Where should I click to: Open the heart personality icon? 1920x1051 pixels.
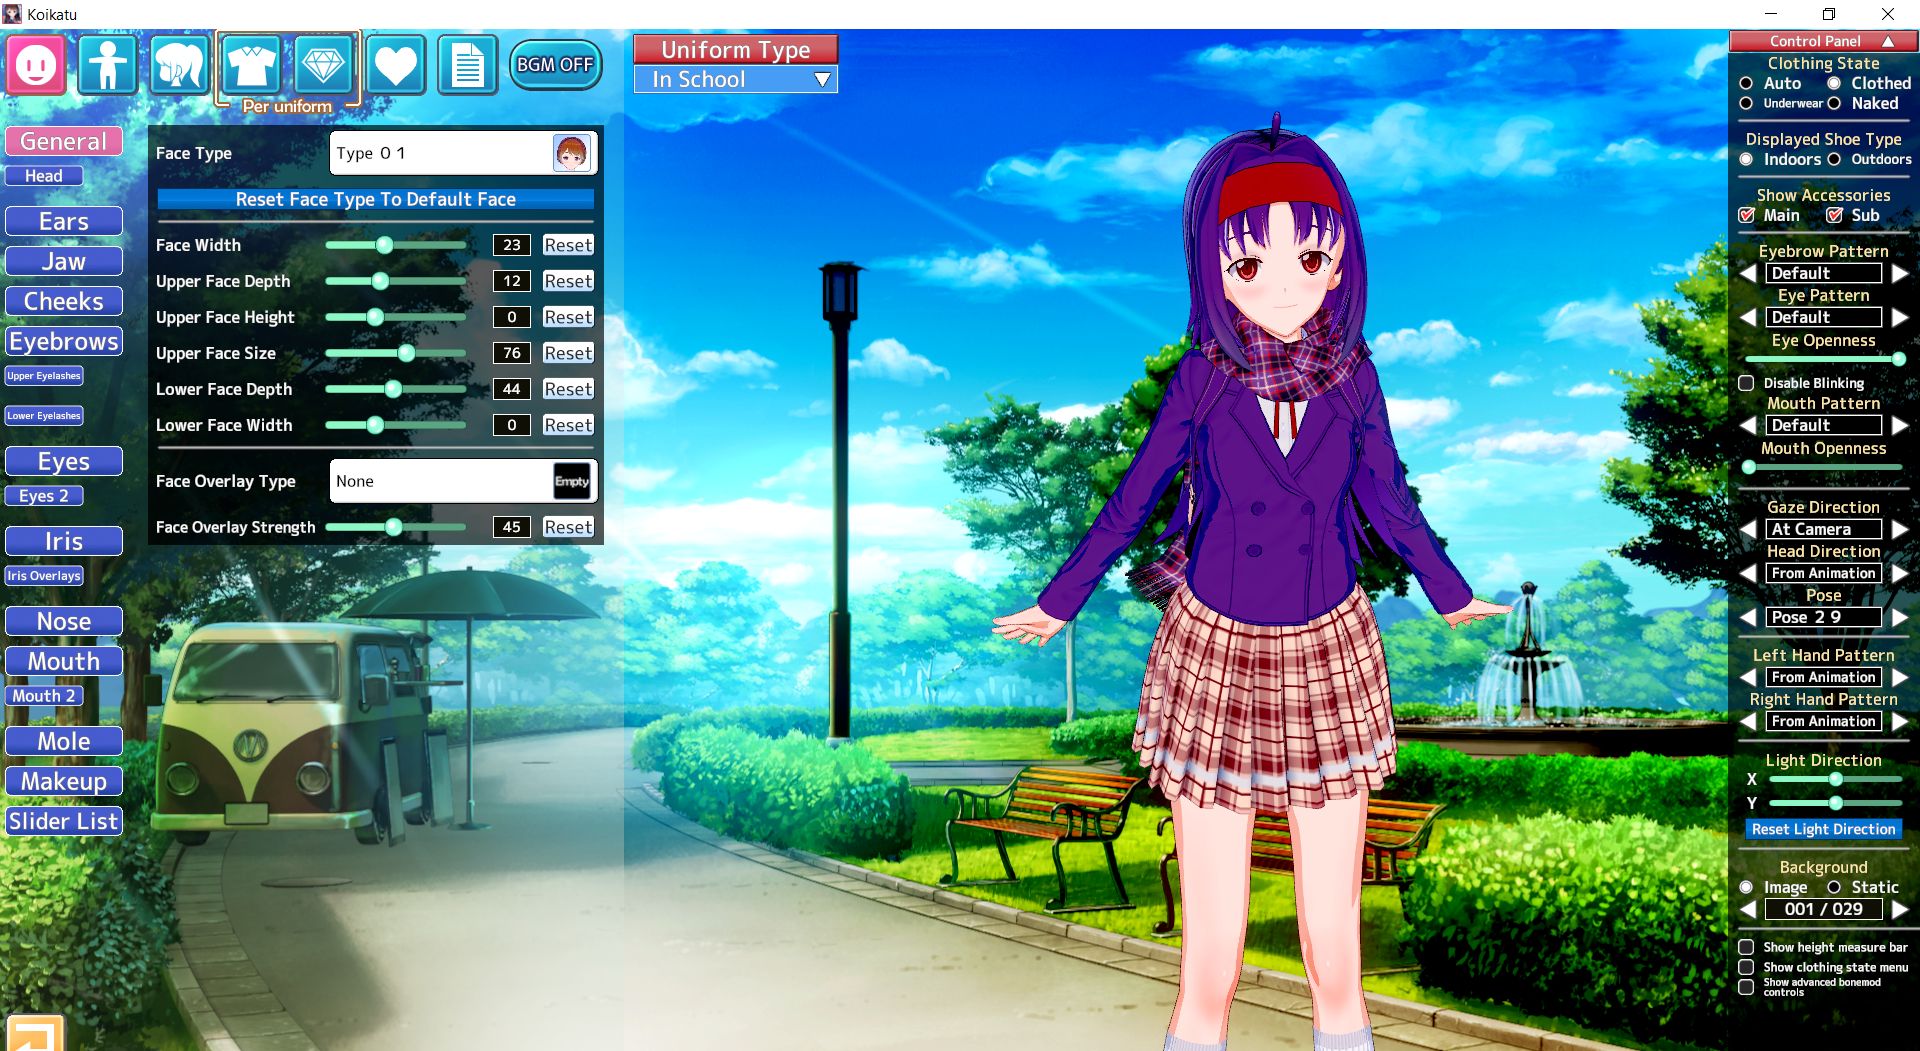pos(394,64)
